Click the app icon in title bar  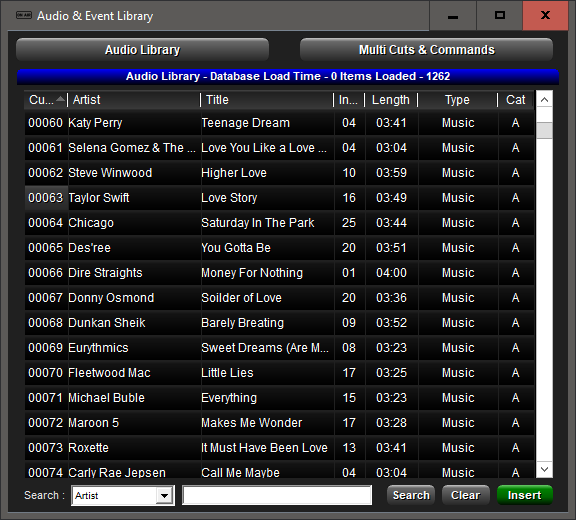[x=24, y=15]
